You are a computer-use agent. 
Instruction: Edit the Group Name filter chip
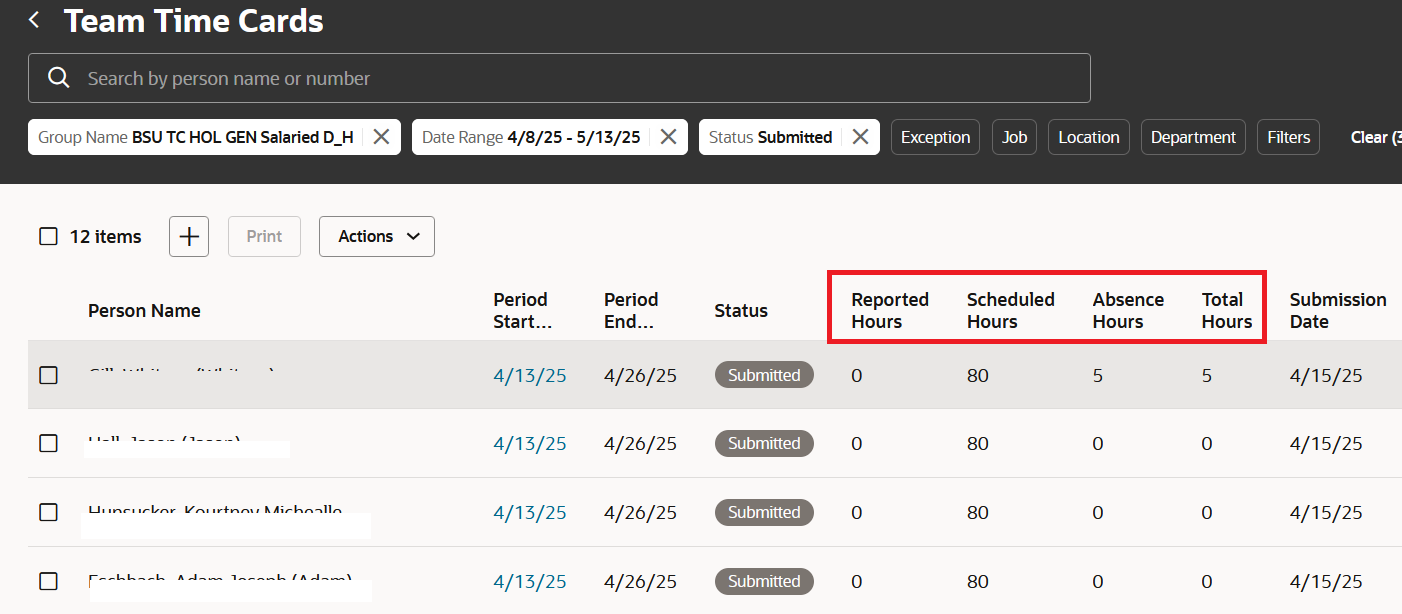[196, 137]
